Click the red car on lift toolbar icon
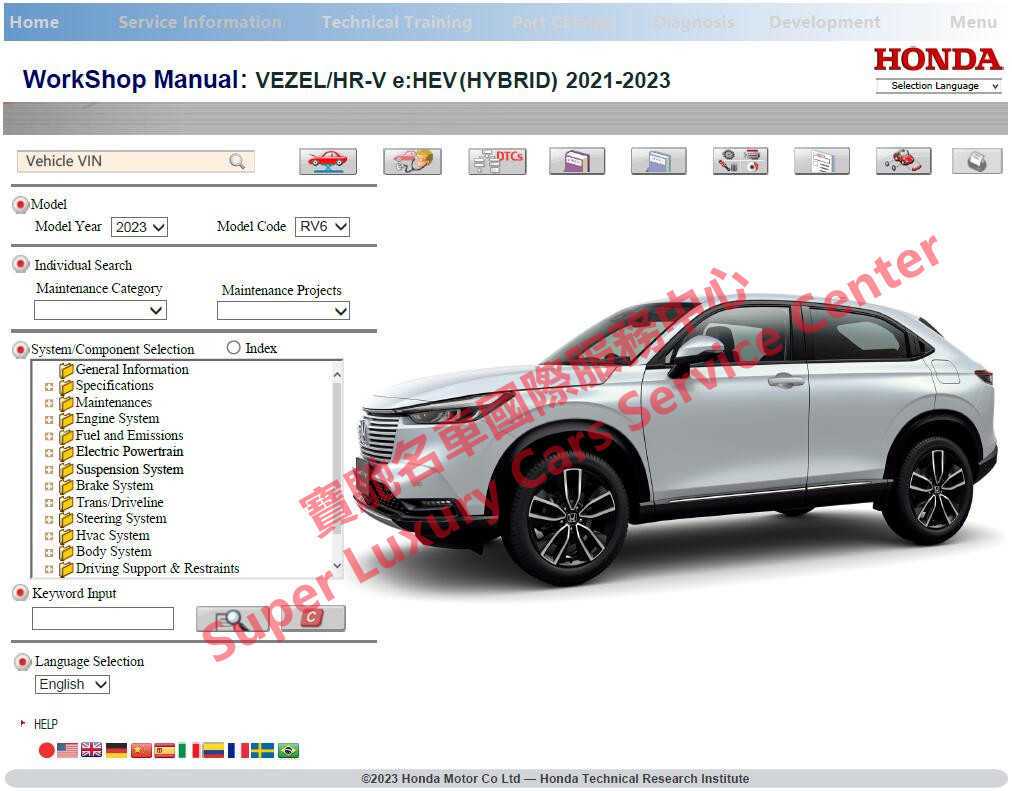The height and width of the screenshot is (791, 1012). (328, 161)
